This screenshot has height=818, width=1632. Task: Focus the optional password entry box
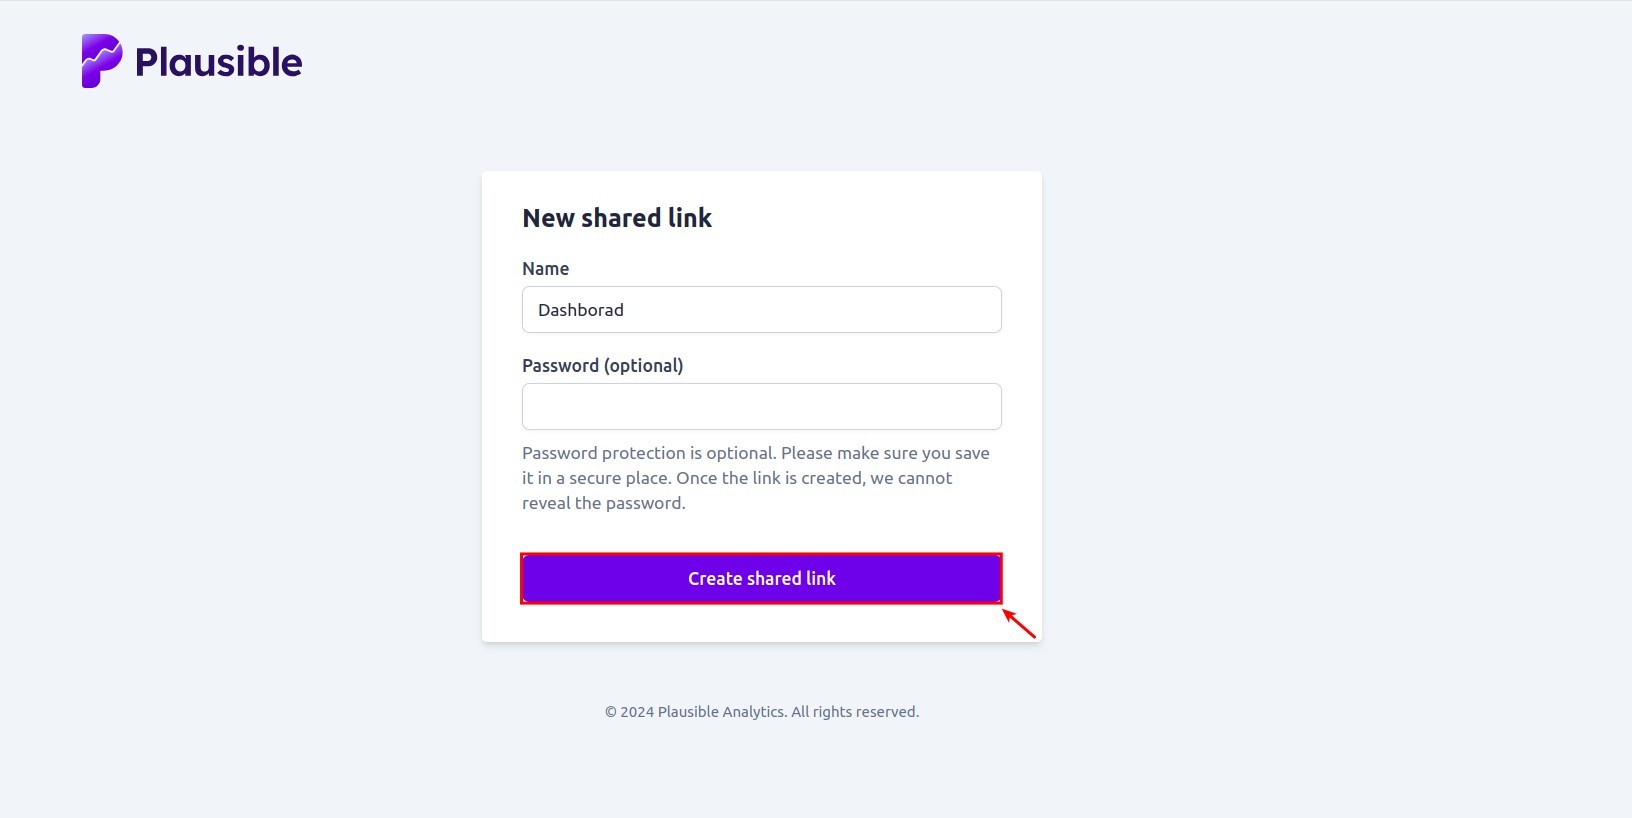pyautogui.click(x=761, y=406)
